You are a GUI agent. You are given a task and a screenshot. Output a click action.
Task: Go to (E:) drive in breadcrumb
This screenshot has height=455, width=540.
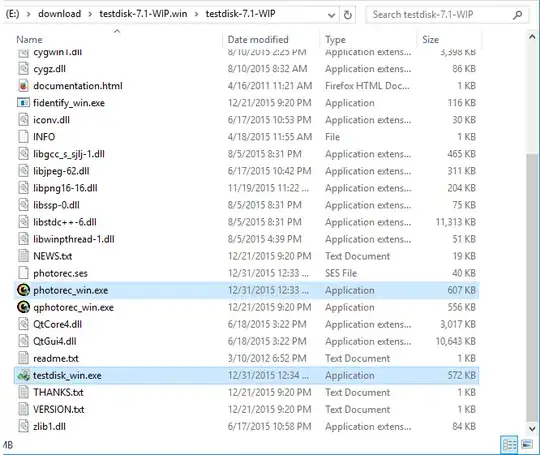13,14
